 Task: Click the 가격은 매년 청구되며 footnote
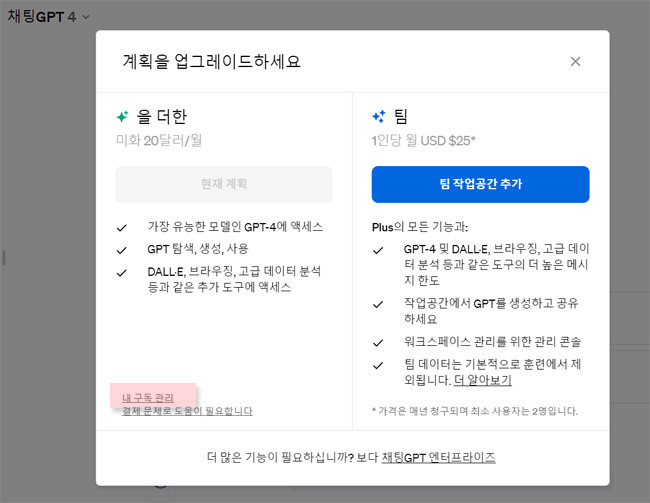[475, 411]
